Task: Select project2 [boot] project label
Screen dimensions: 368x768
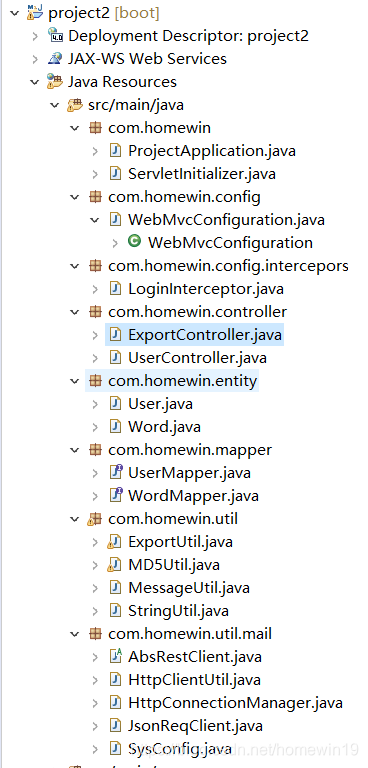Action: [x=104, y=13]
